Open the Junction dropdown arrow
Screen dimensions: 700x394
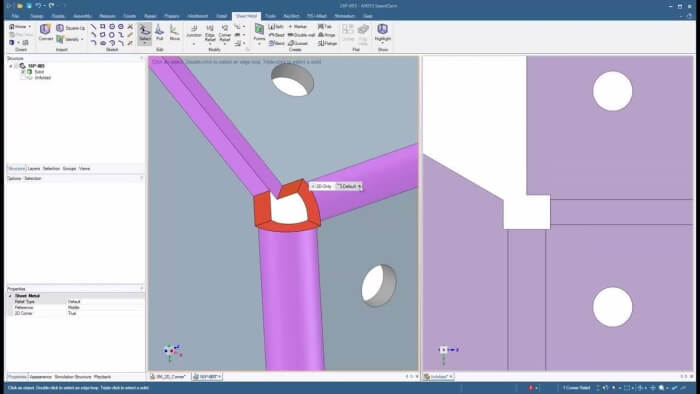click(x=194, y=44)
